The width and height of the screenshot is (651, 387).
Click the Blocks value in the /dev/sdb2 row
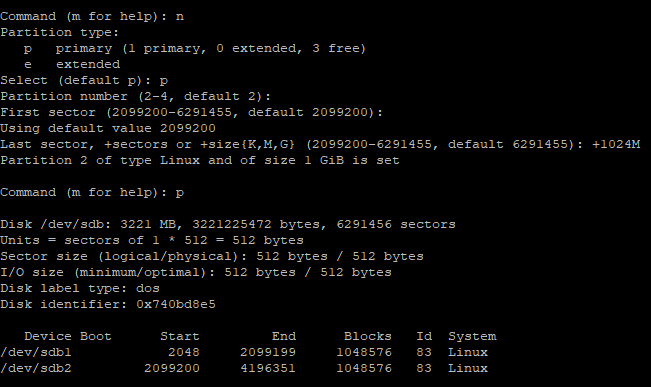(364, 368)
